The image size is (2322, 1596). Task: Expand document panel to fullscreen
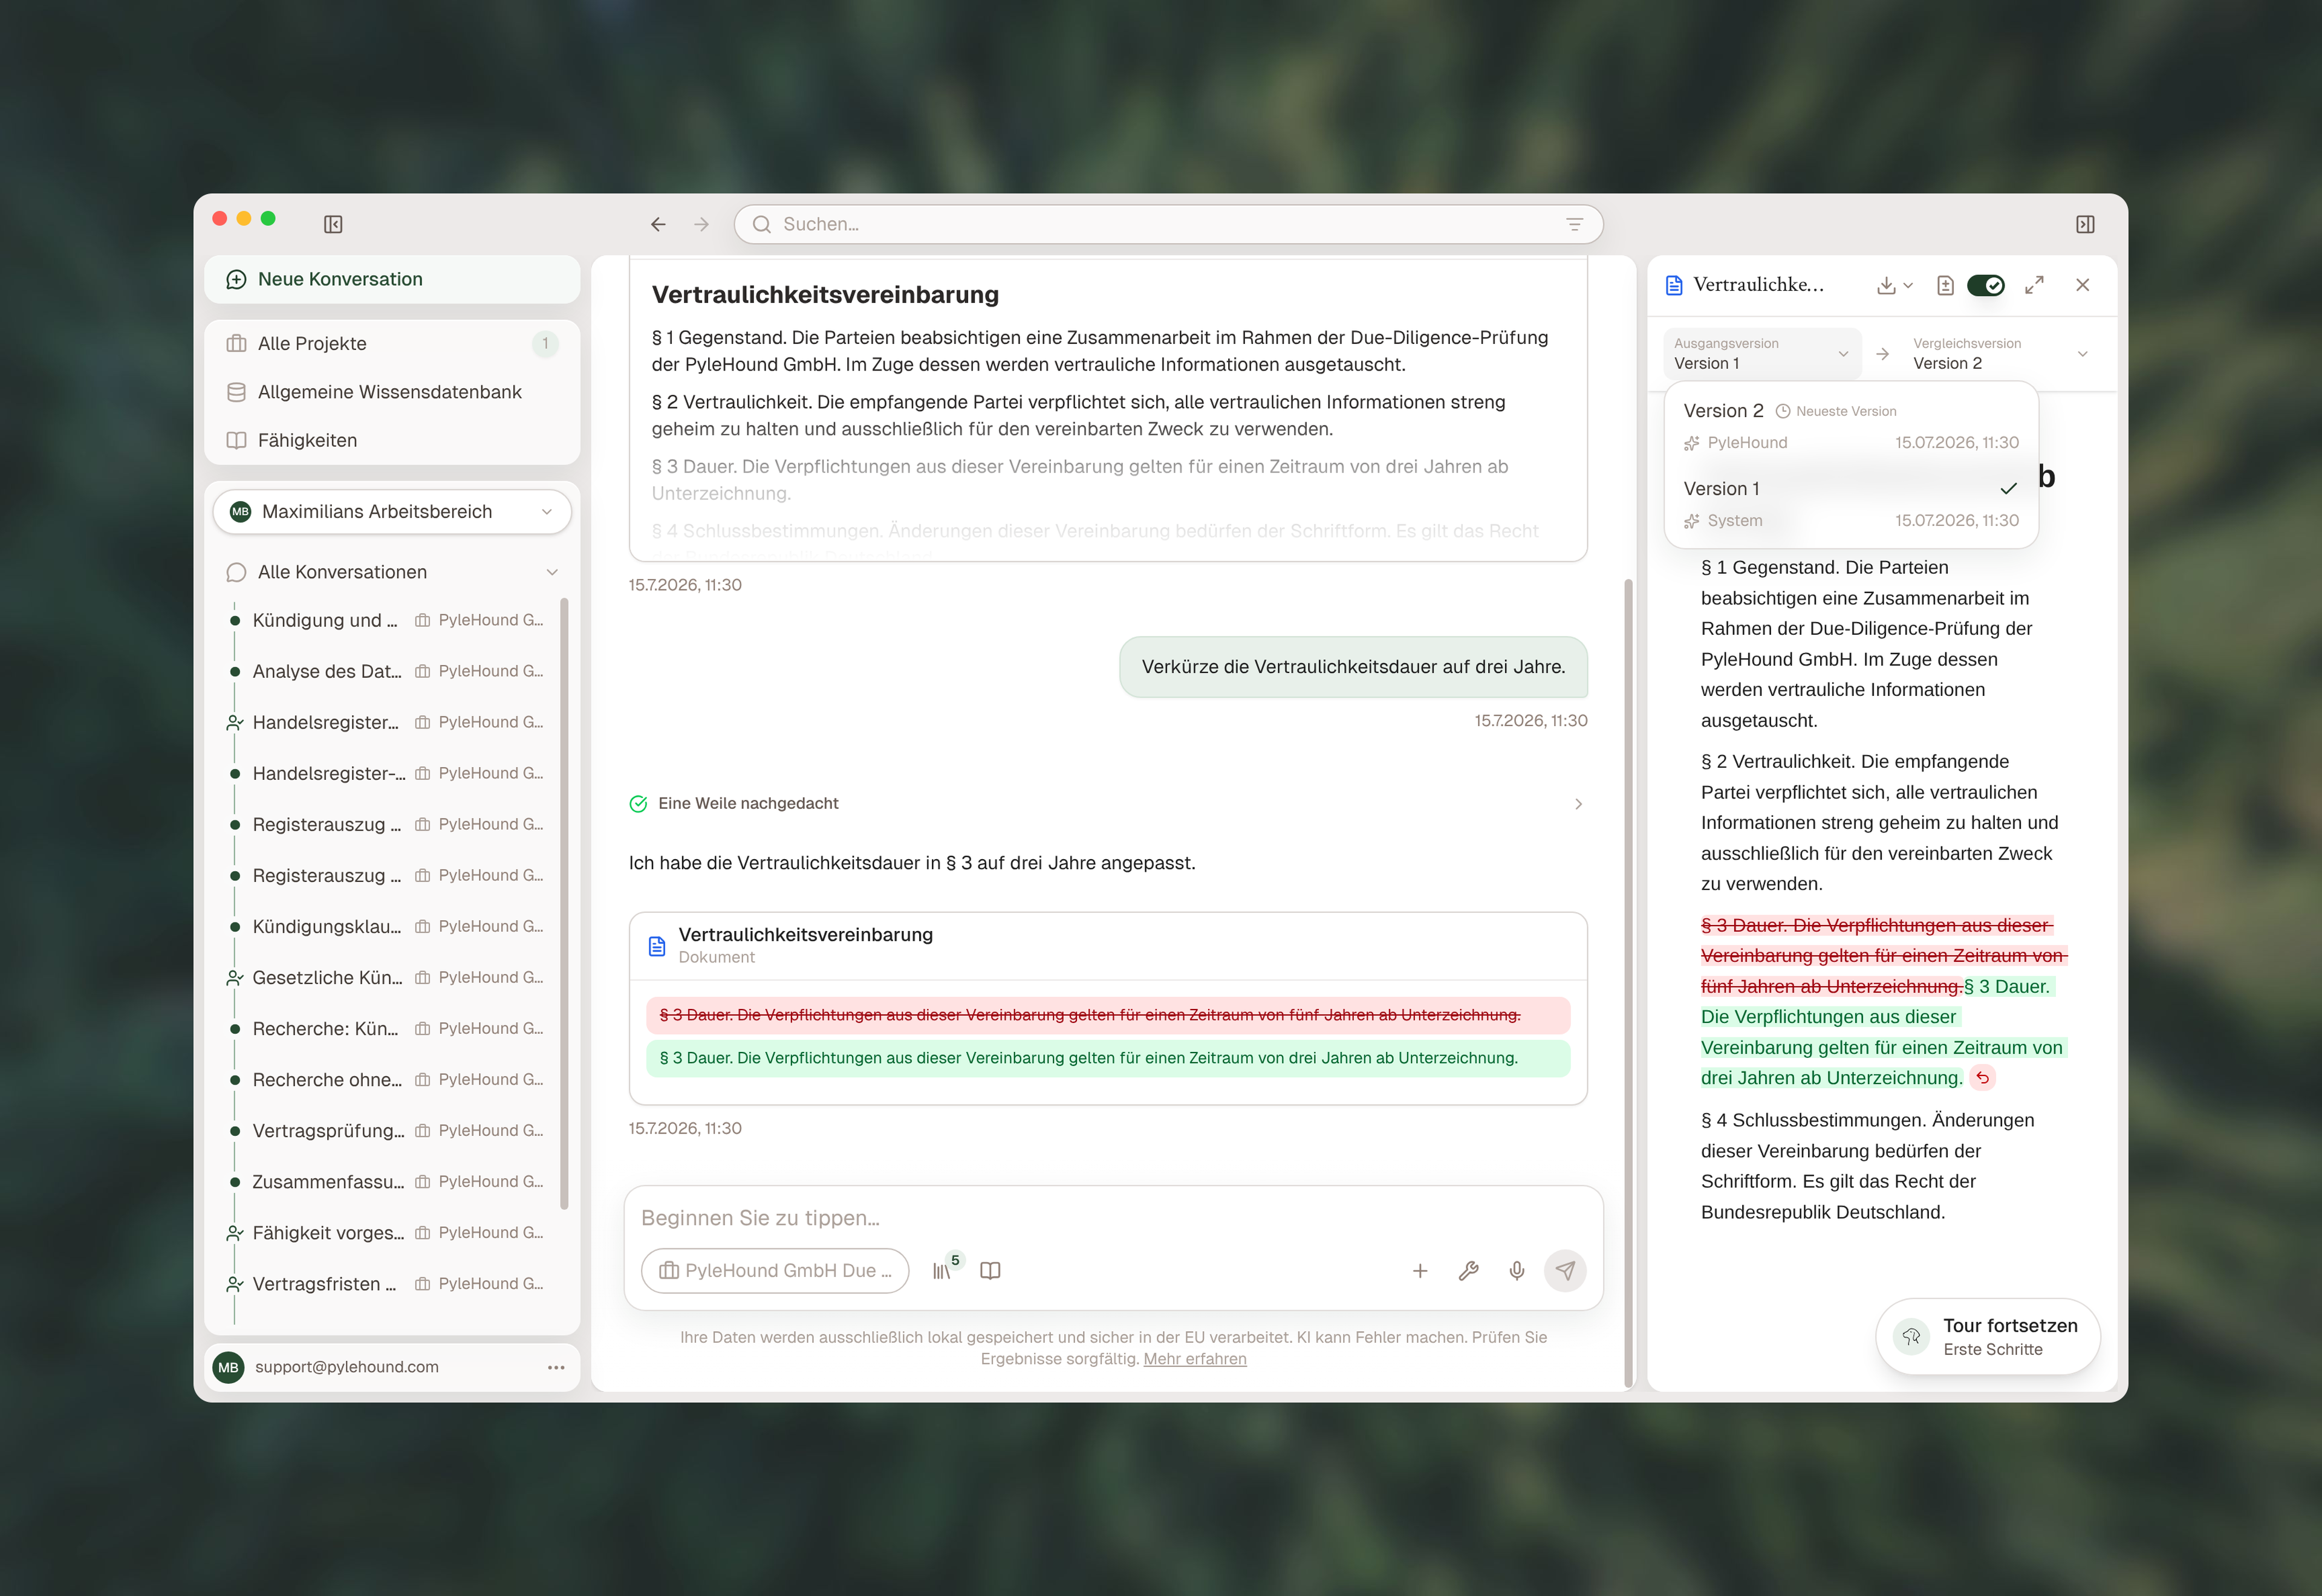pyautogui.click(x=2034, y=285)
